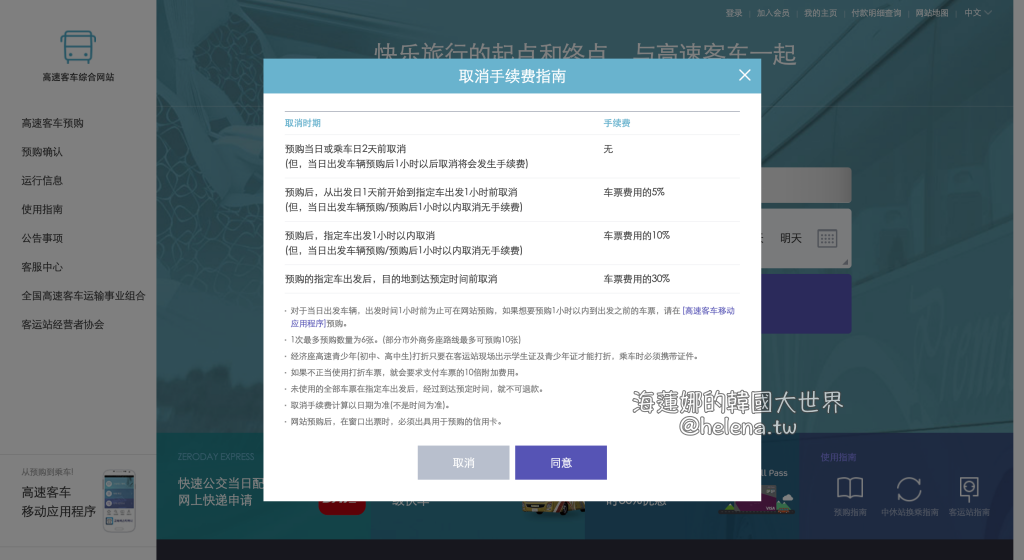The height and width of the screenshot is (560, 1024).
Task: Click the 预购指南 book icon
Action: 850,488
